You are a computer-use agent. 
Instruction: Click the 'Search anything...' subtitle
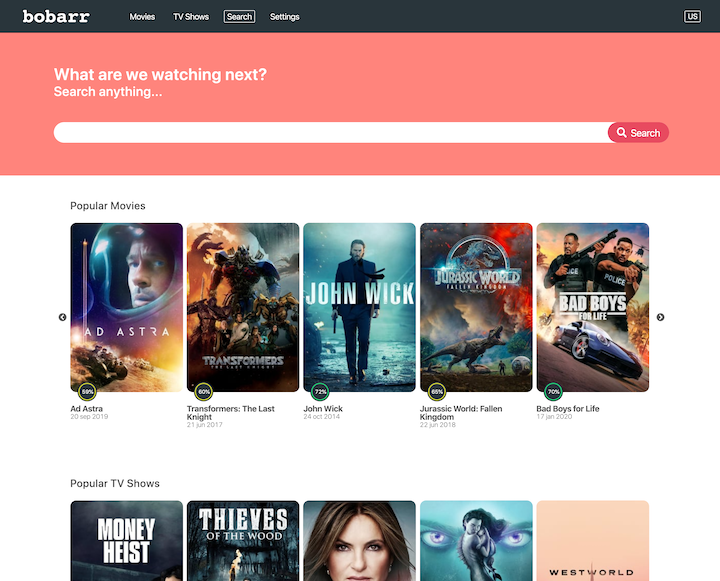(108, 92)
